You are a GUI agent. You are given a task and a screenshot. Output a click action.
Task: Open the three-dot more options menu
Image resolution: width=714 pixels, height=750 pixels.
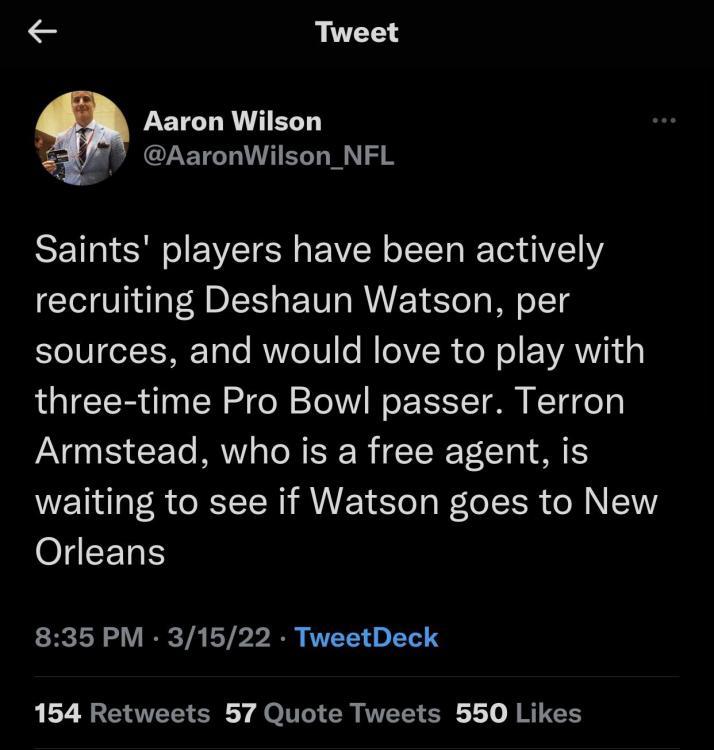(x=664, y=121)
